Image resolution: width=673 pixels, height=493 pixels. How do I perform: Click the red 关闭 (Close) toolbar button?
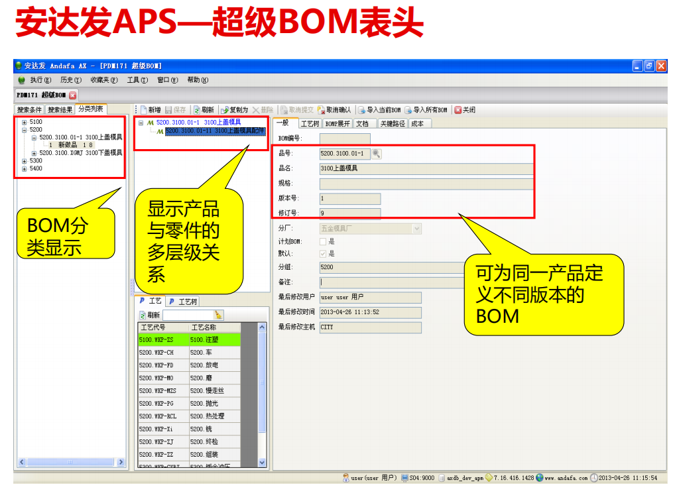pyautogui.click(x=465, y=110)
